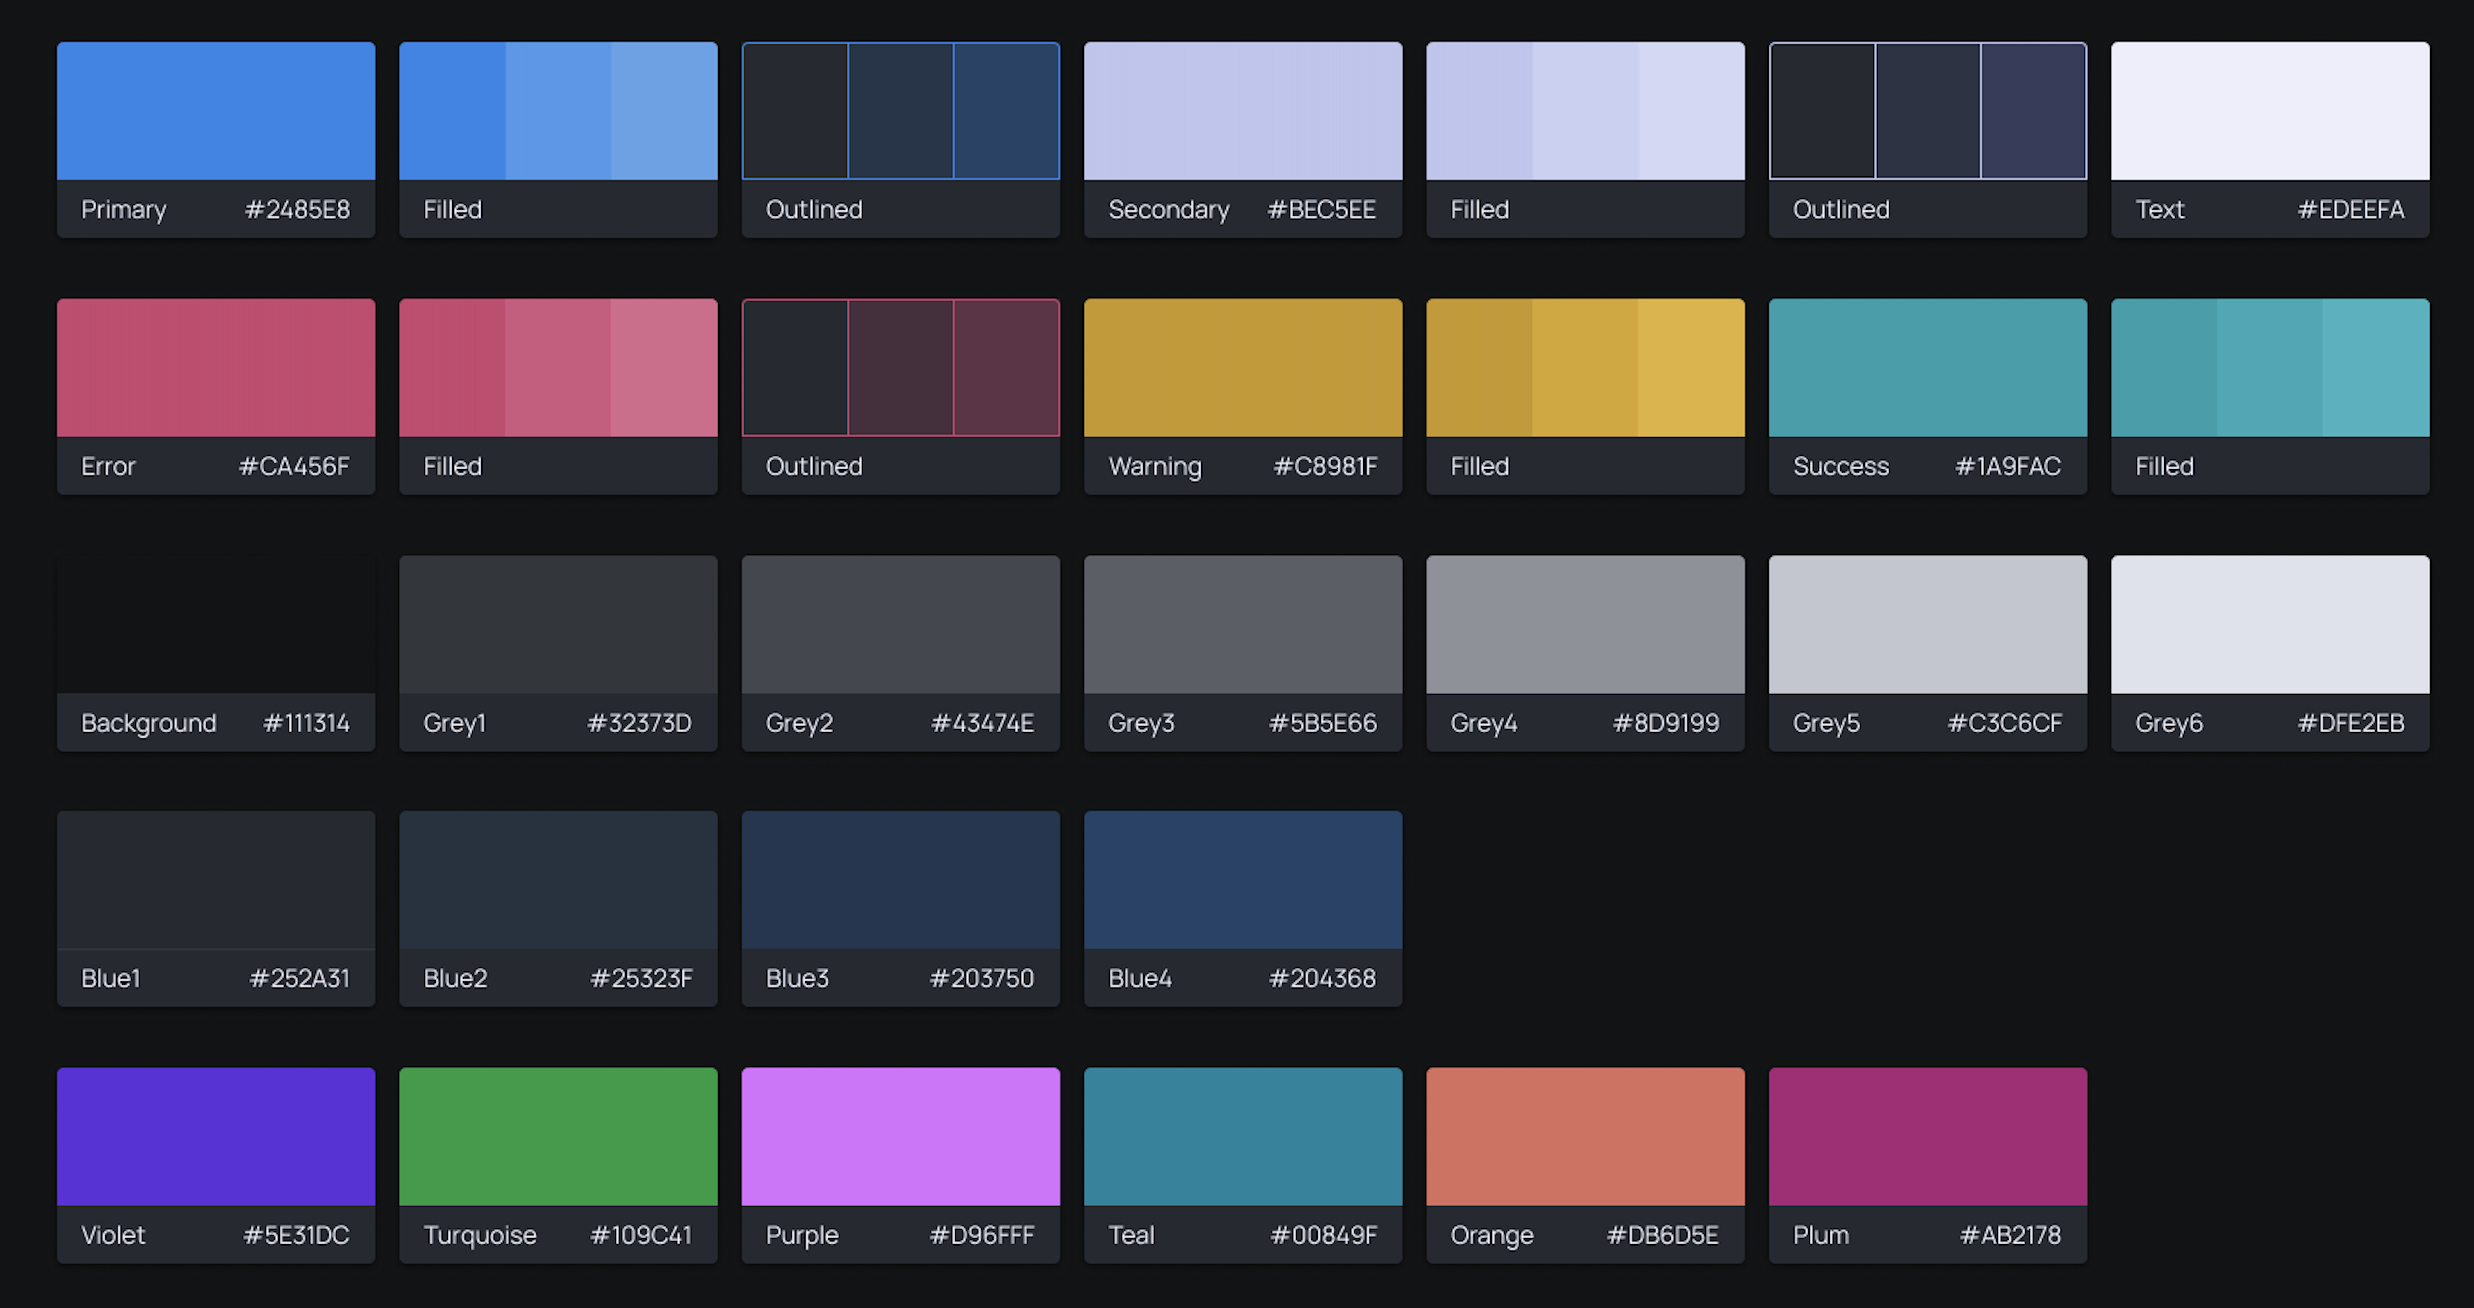Select the #00849F Teal color swatch
Image resolution: width=2474 pixels, height=1308 pixels.
1243,1137
